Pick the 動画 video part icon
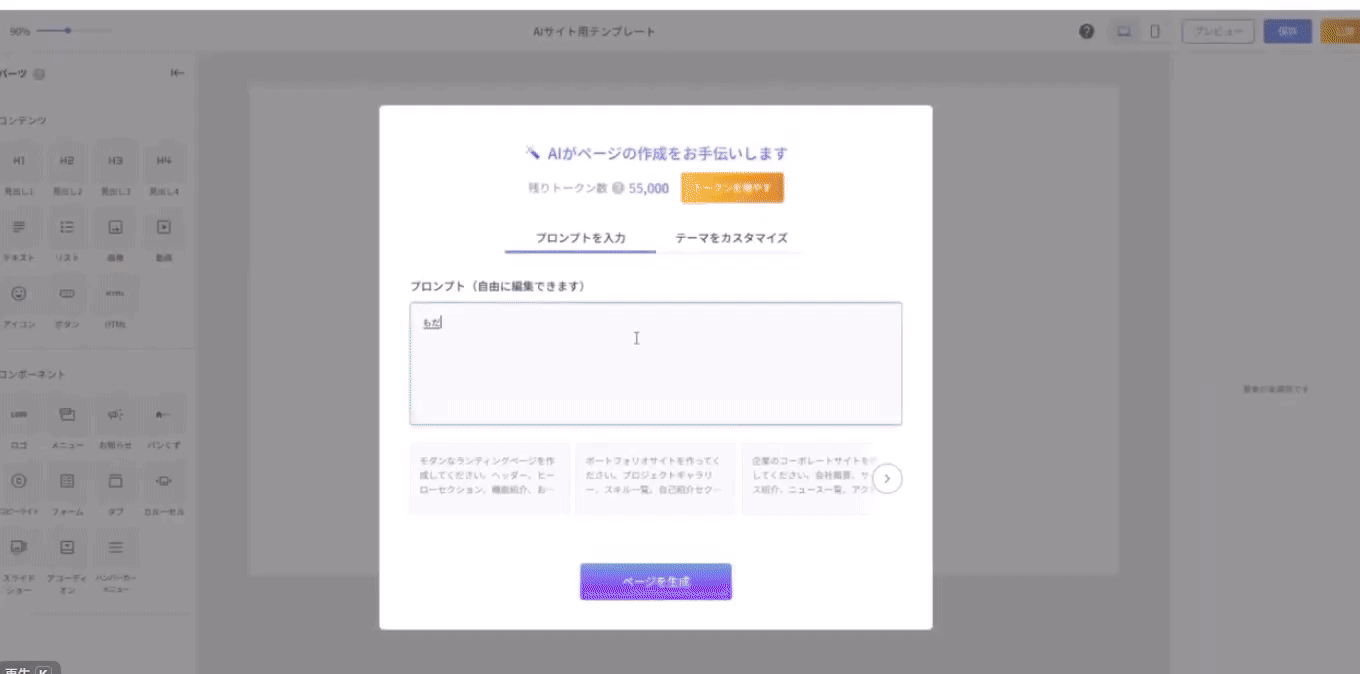 tap(164, 228)
